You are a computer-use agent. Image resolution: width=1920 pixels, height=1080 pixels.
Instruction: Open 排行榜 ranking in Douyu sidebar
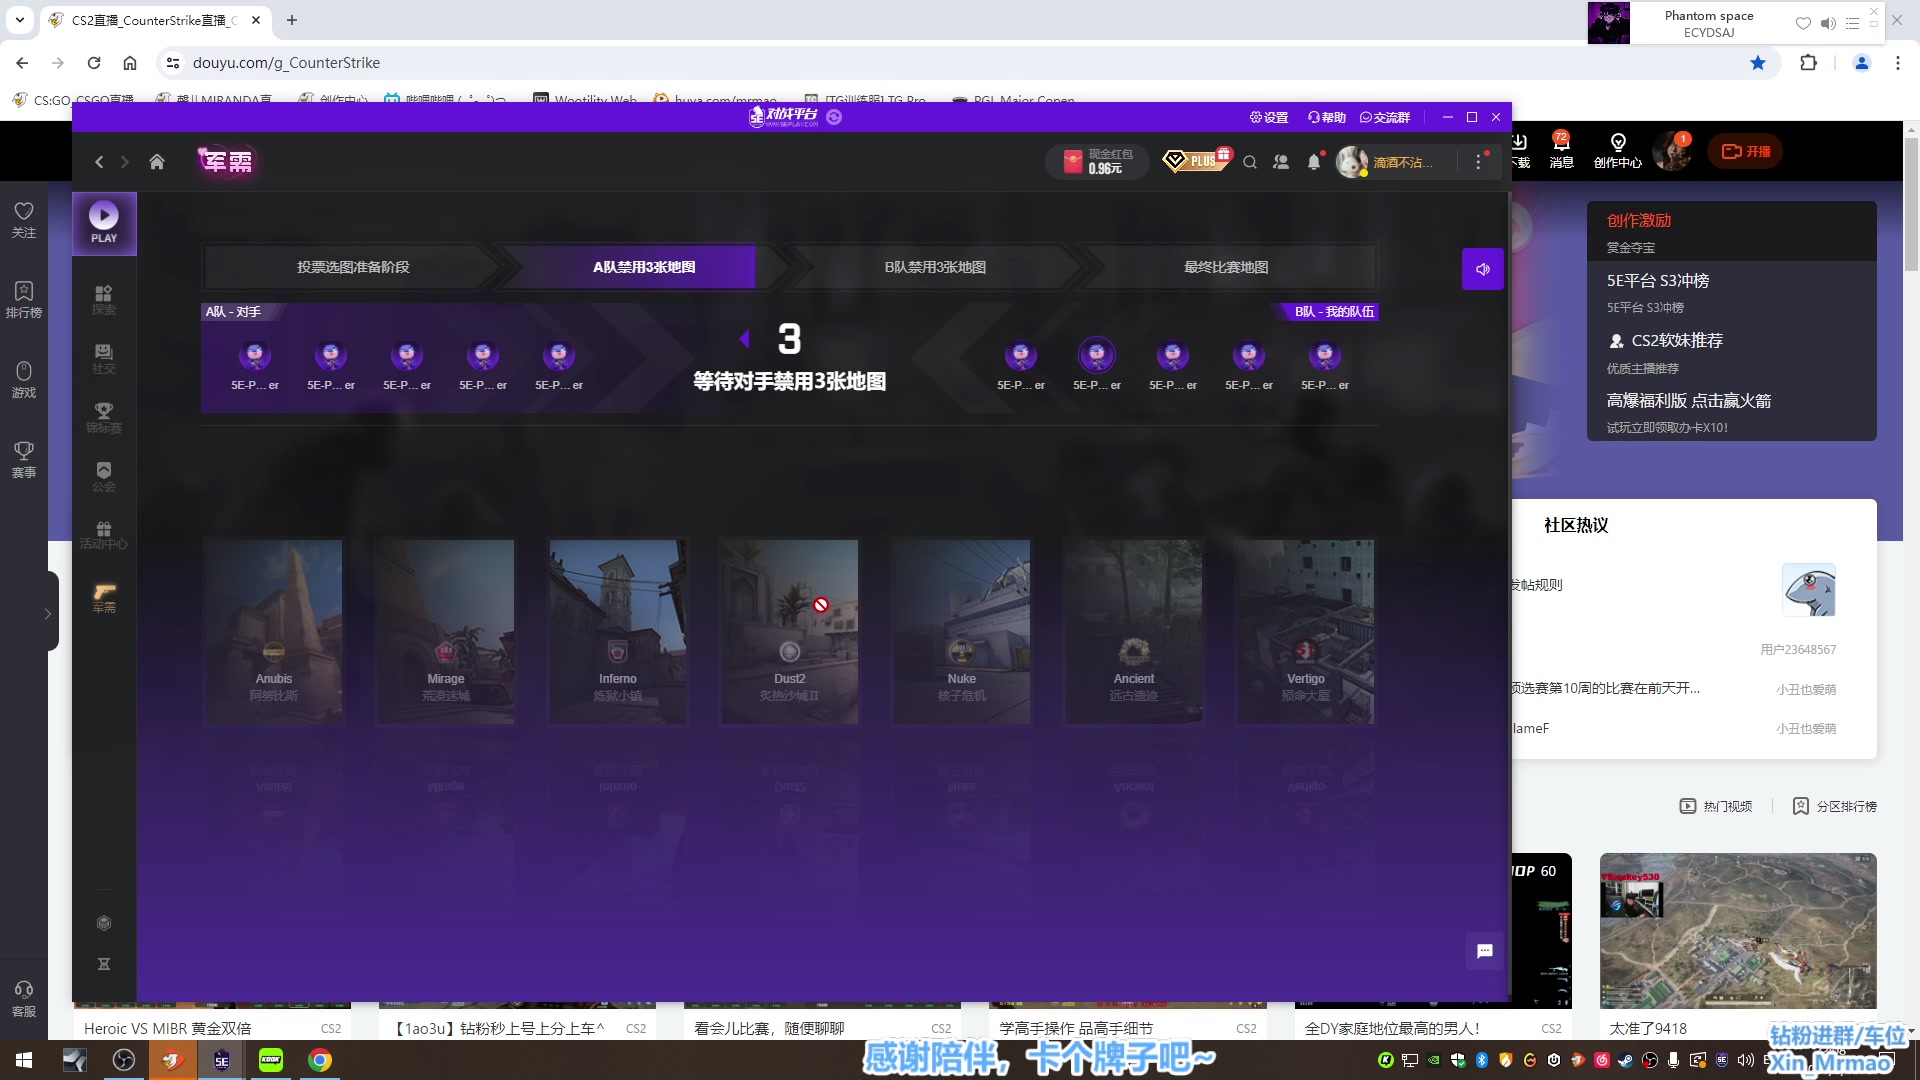point(24,300)
